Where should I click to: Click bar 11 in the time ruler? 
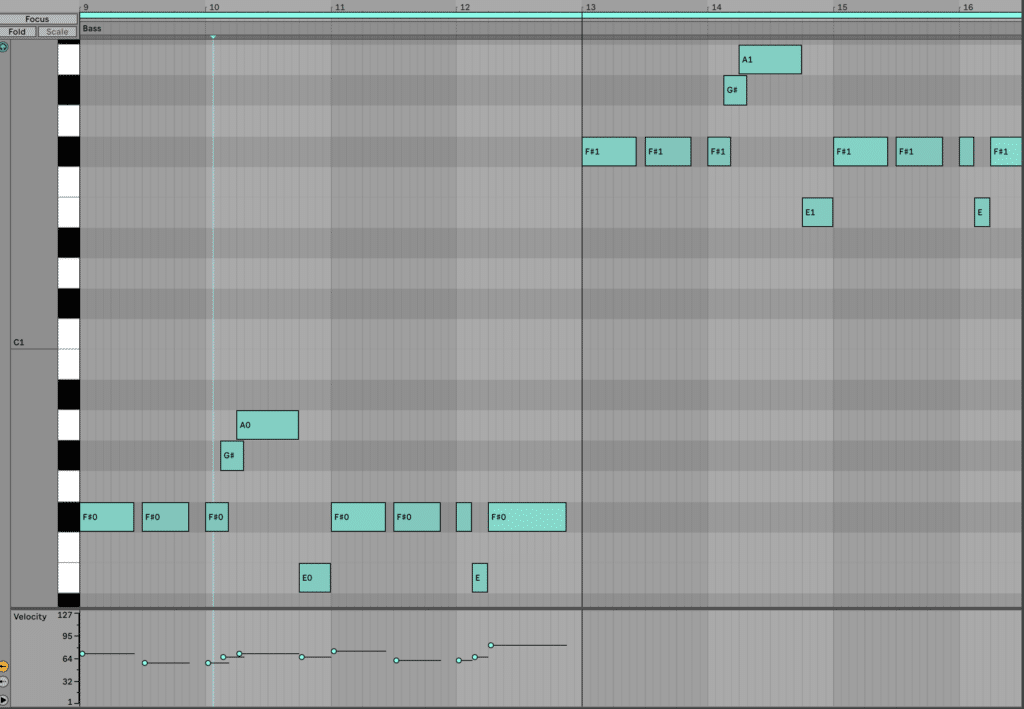[x=340, y=7]
